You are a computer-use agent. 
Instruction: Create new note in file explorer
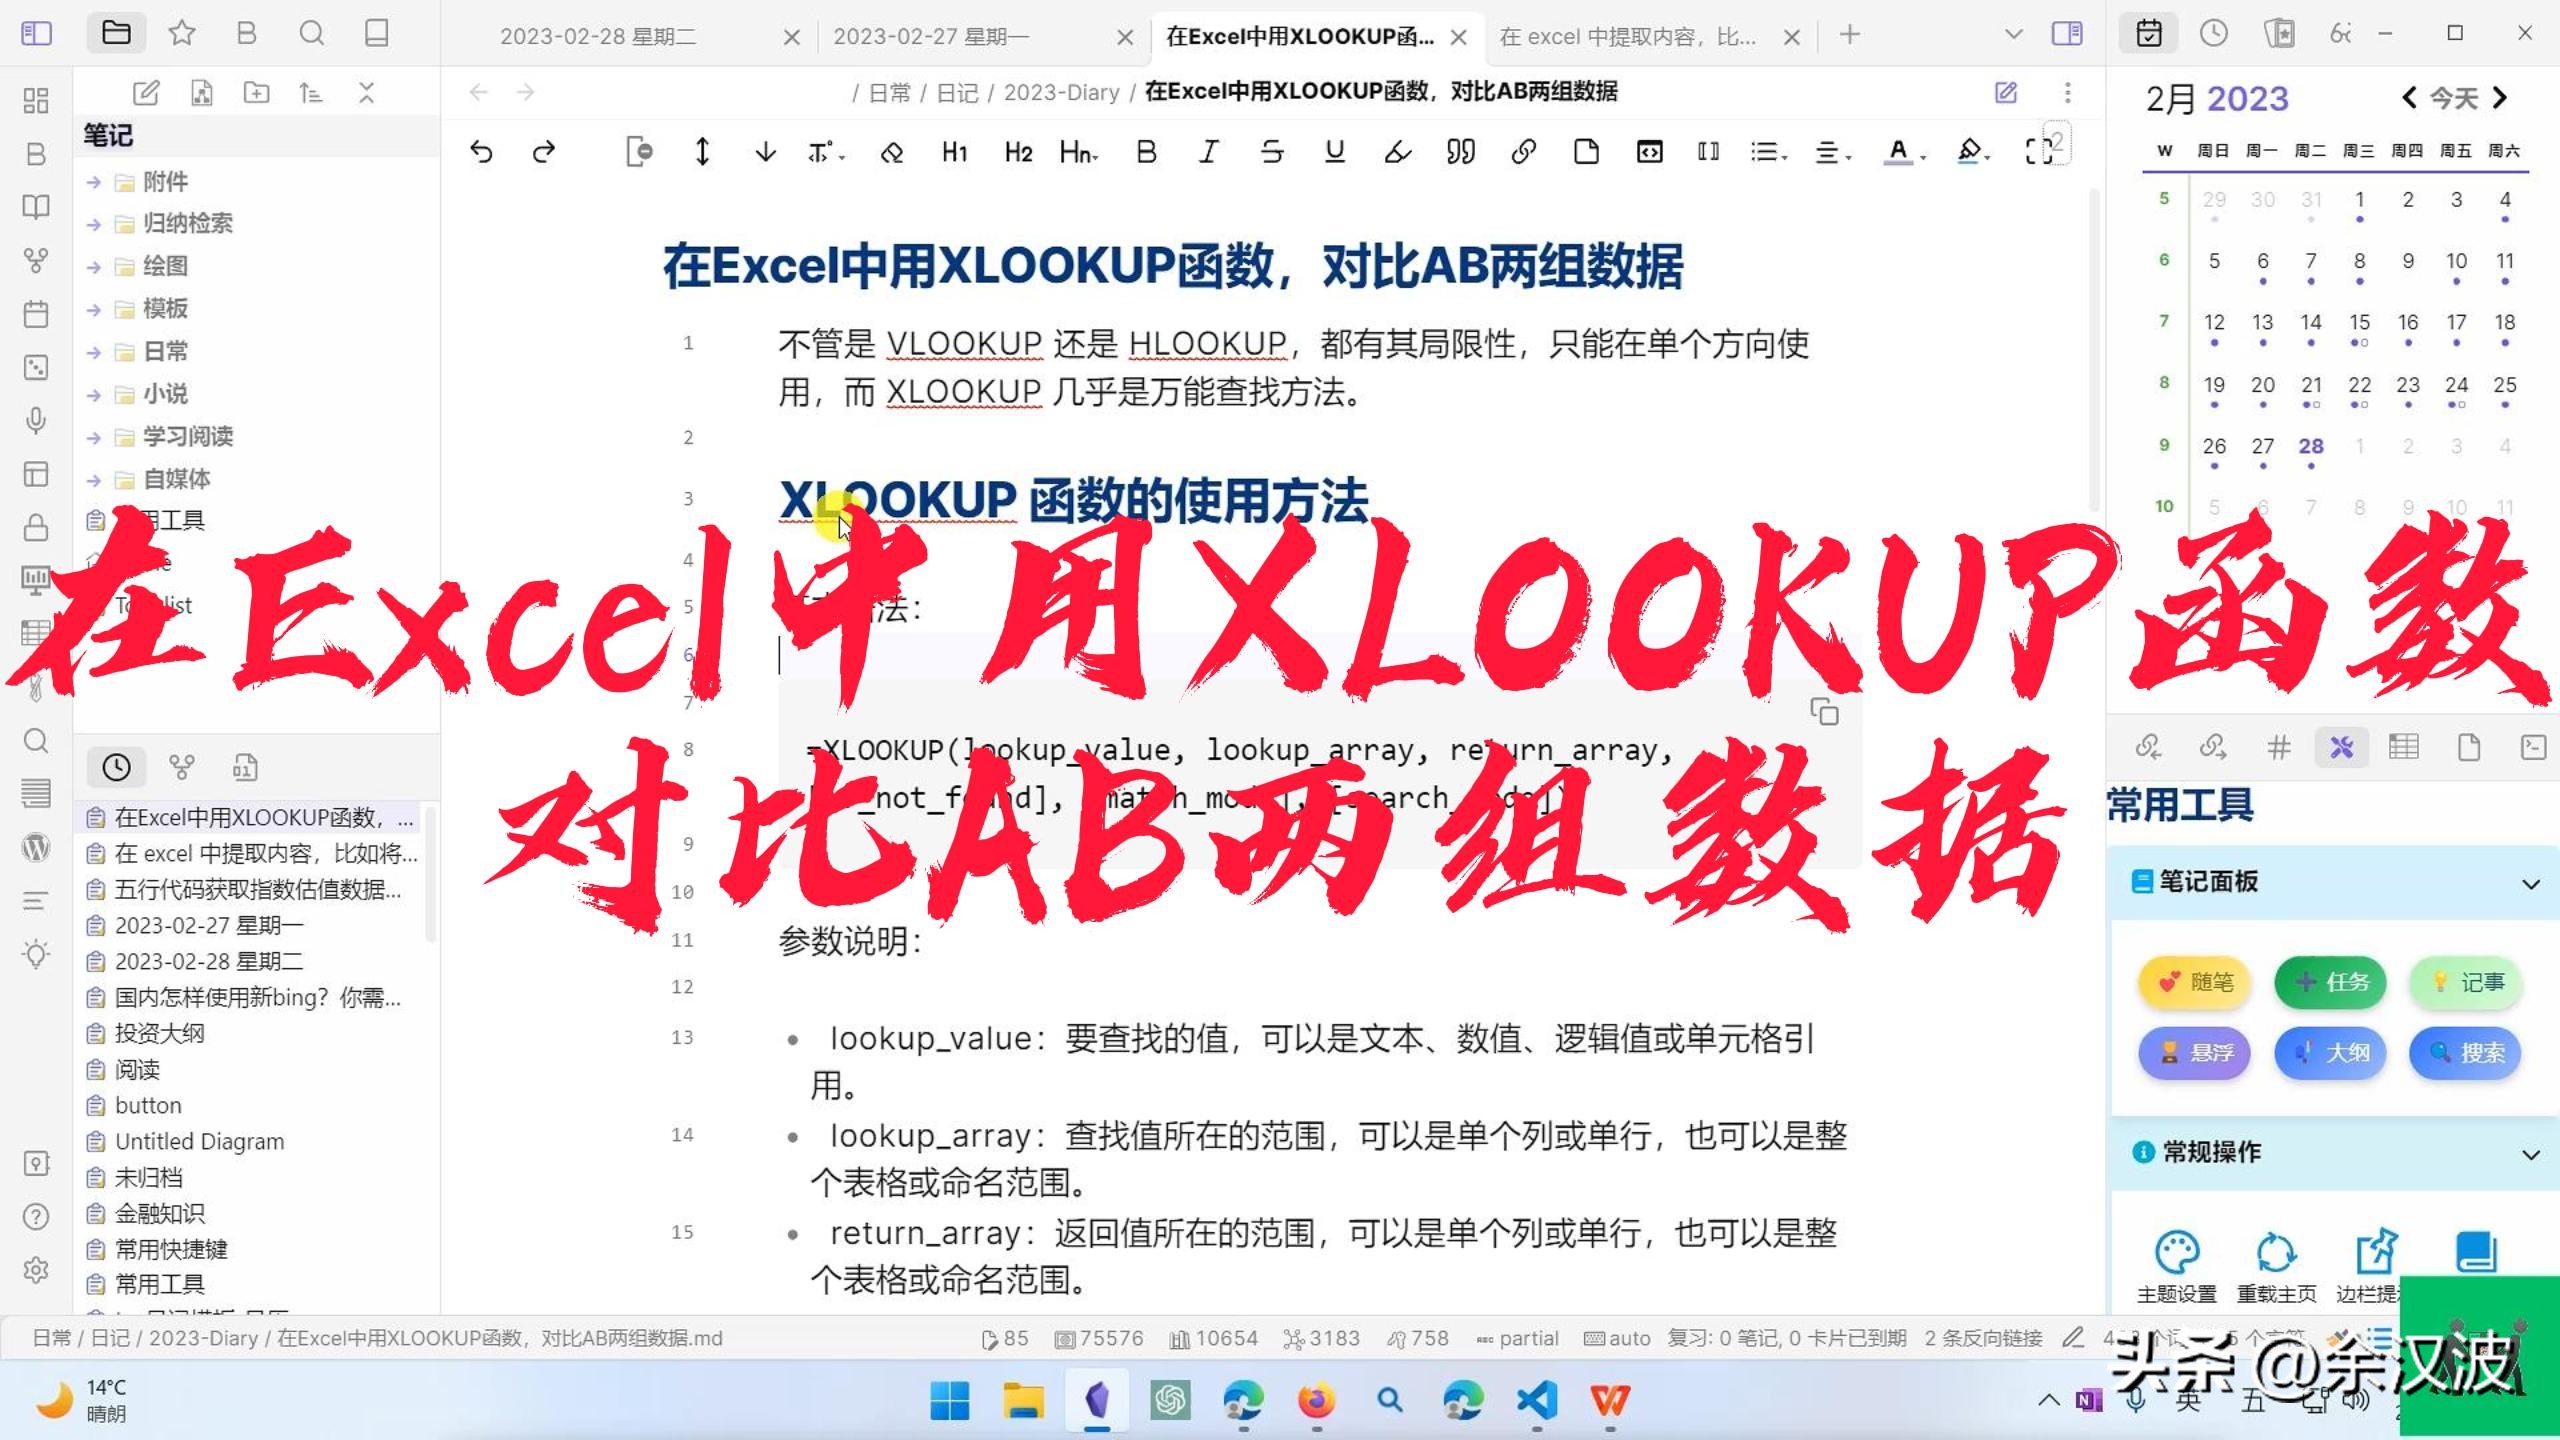146,93
